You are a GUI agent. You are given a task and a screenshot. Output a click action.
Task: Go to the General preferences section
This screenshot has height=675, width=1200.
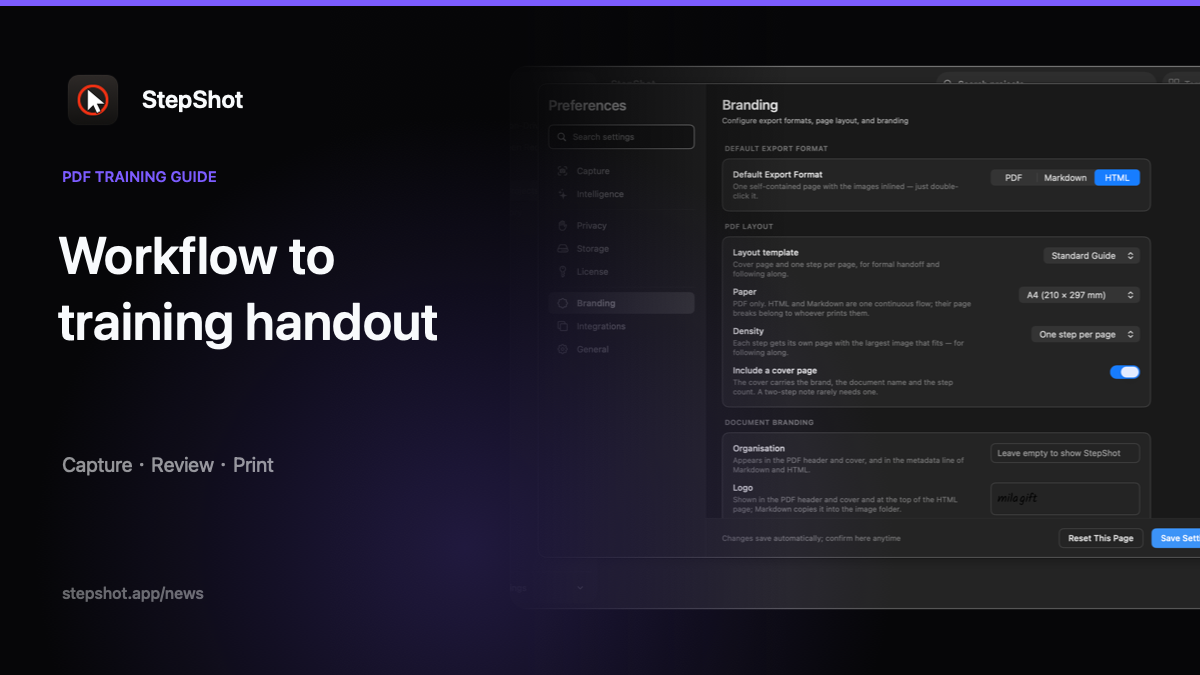(x=621, y=349)
